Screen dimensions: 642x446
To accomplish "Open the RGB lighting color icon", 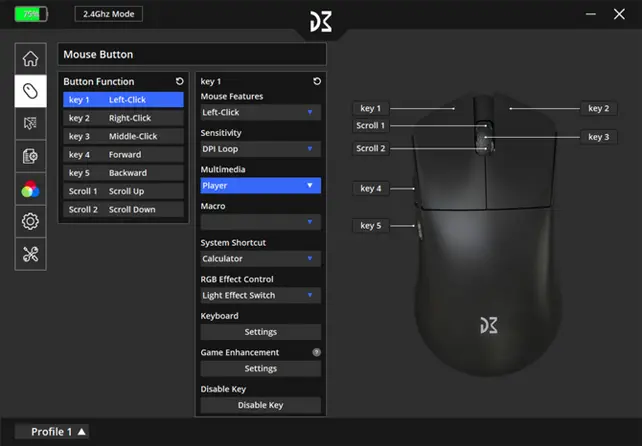I will tap(30, 188).
